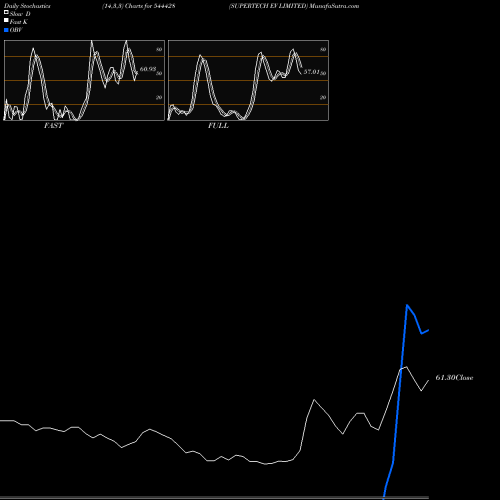Click the FAST stochastic chart panel
Image resolution: width=500 pixels, height=500 pixels.
(84, 80)
